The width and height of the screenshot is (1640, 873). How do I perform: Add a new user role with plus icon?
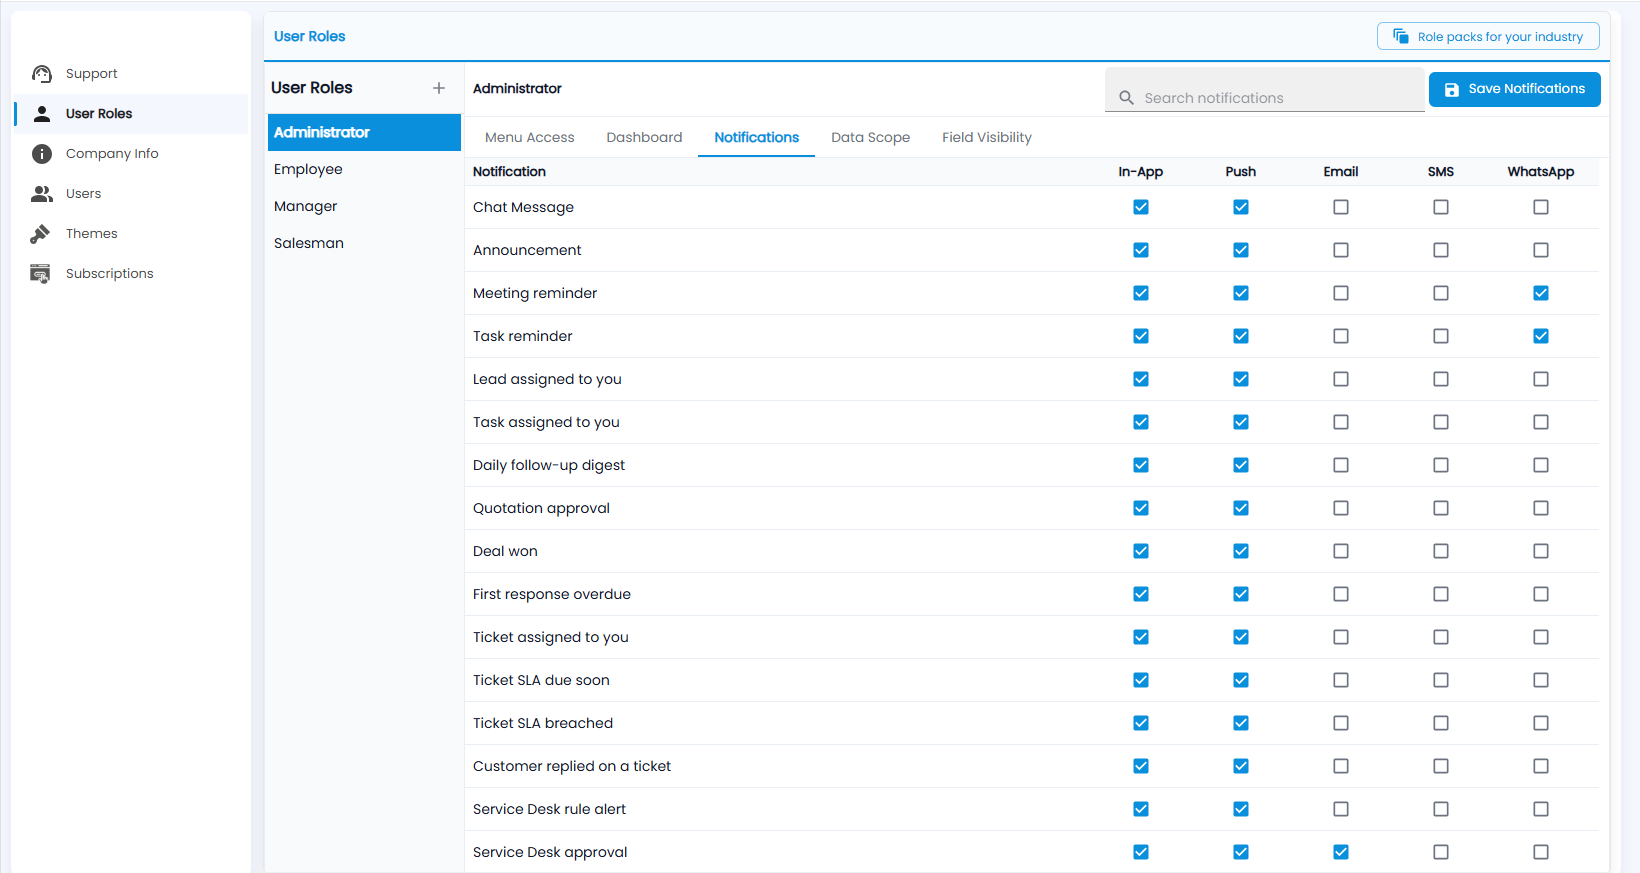tap(439, 88)
